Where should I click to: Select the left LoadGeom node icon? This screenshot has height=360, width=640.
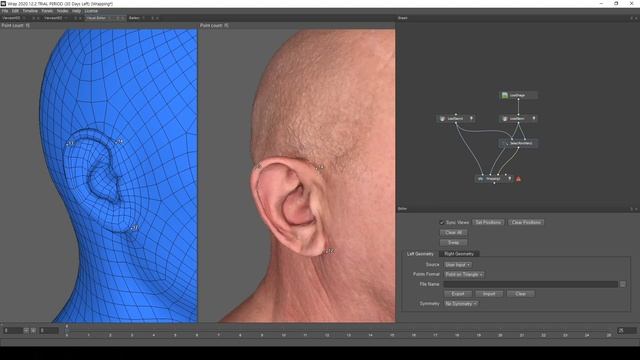[442, 119]
